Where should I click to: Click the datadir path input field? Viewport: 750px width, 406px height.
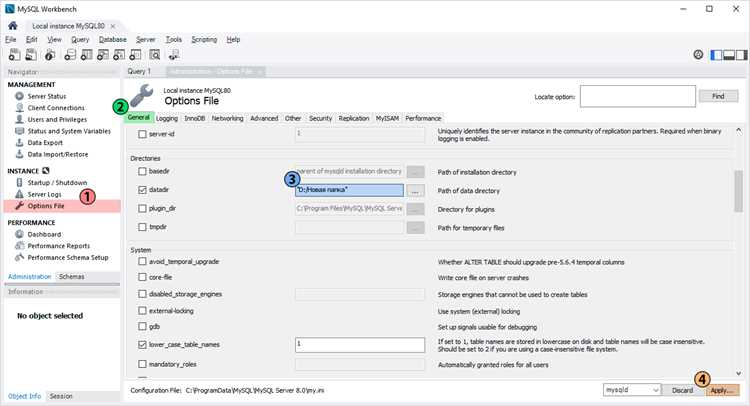(x=349, y=190)
